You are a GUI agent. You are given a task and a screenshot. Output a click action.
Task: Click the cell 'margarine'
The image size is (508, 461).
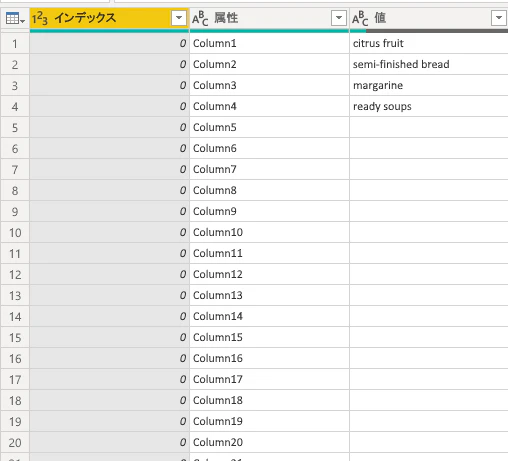point(429,85)
